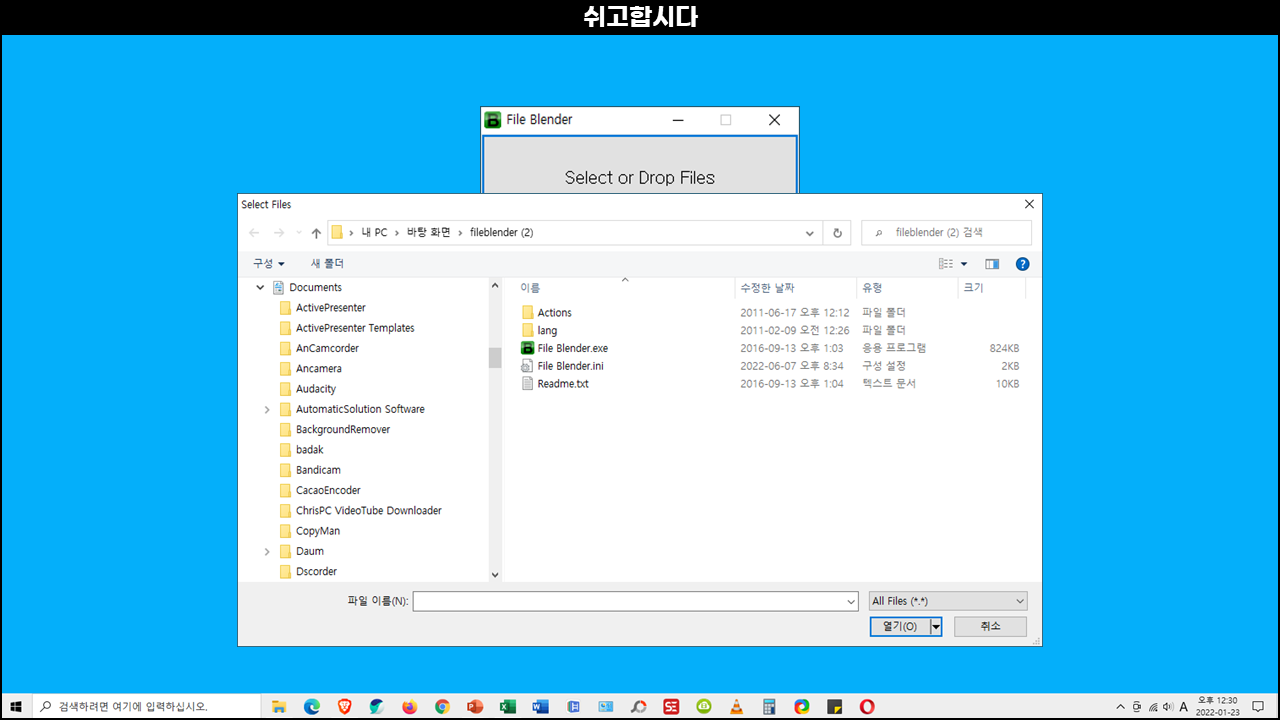The image size is (1280, 720).
Task: Click the 새 폴더 toolbar command
Action: coord(327,264)
